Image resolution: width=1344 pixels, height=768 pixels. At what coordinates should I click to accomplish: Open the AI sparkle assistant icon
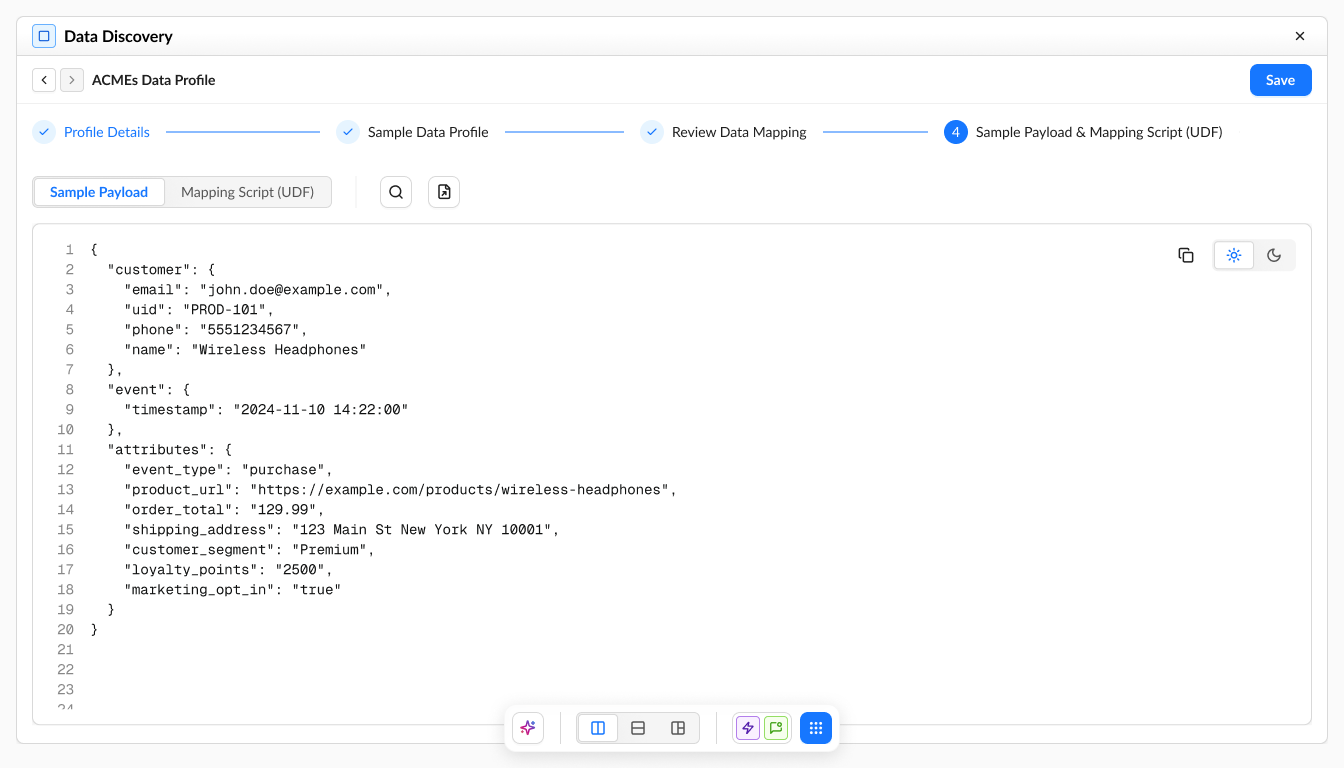coord(528,728)
